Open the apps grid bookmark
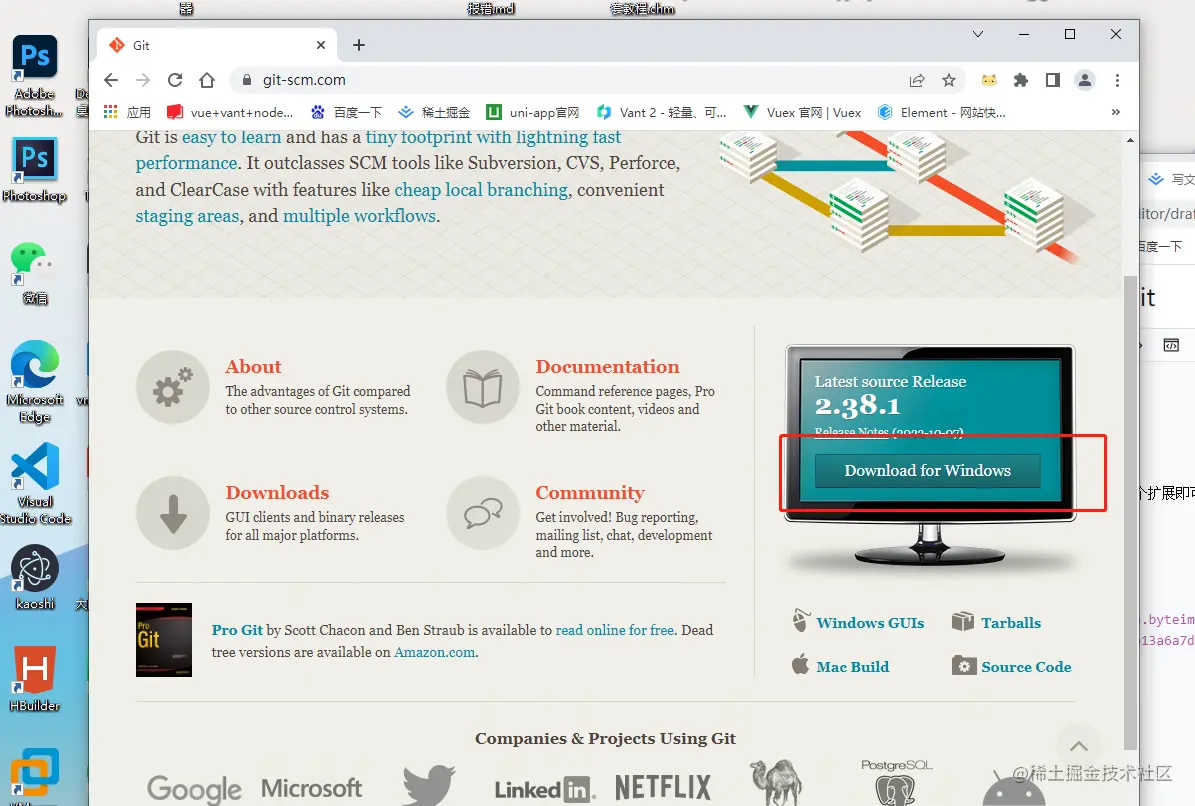1195x806 pixels. (x=111, y=112)
